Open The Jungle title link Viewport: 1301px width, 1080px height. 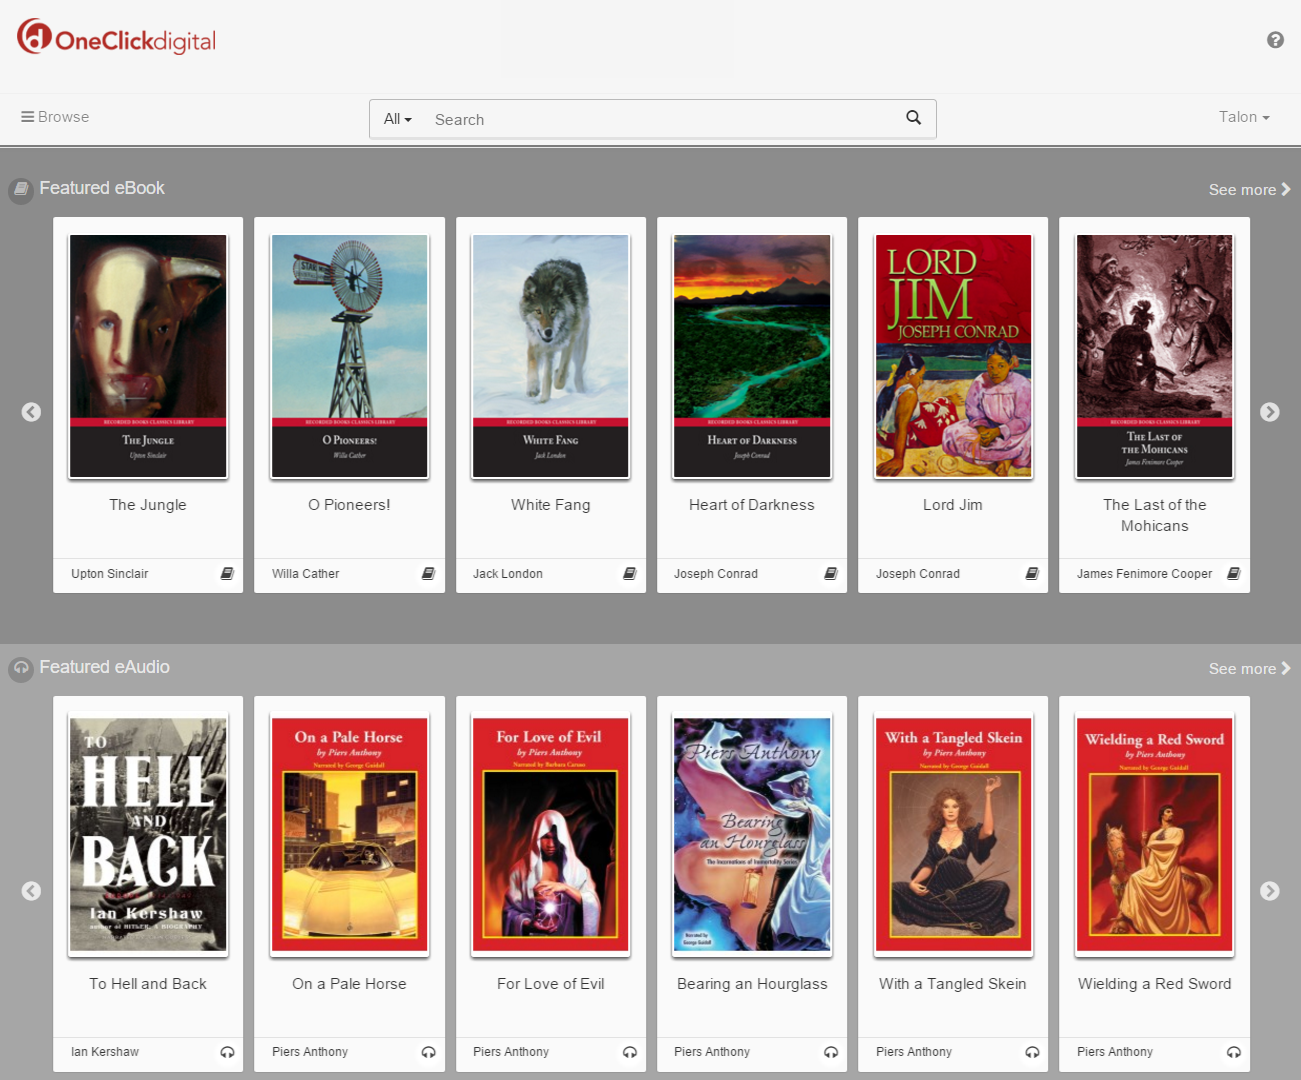pos(148,505)
